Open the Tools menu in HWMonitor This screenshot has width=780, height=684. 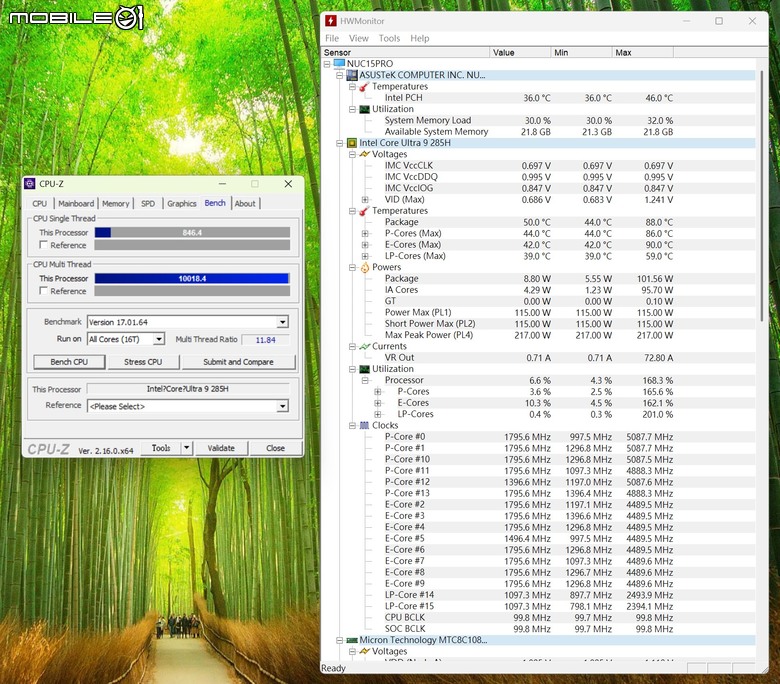coord(389,38)
